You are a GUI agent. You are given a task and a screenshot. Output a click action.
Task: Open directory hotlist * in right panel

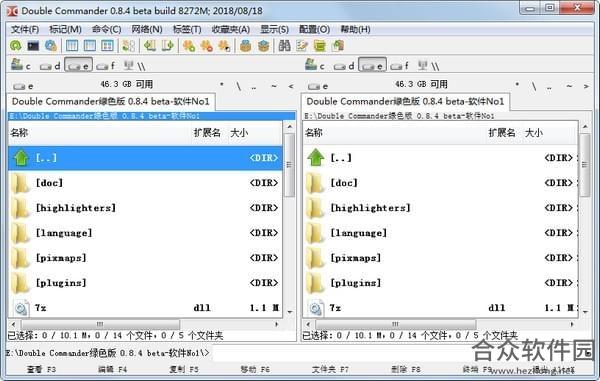(x=517, y=86)
